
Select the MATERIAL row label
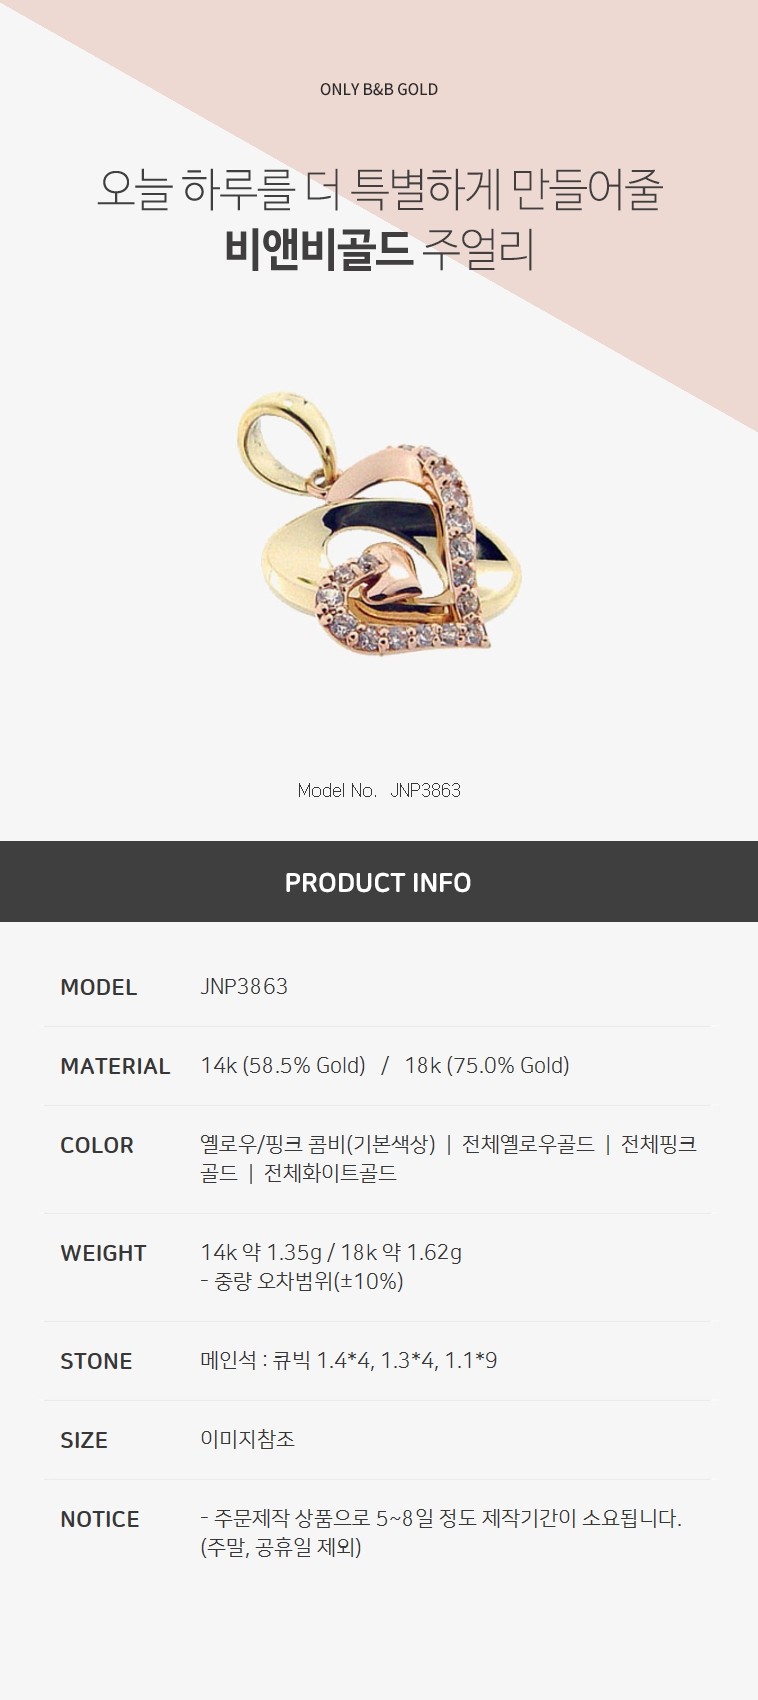click(115, 1066)
